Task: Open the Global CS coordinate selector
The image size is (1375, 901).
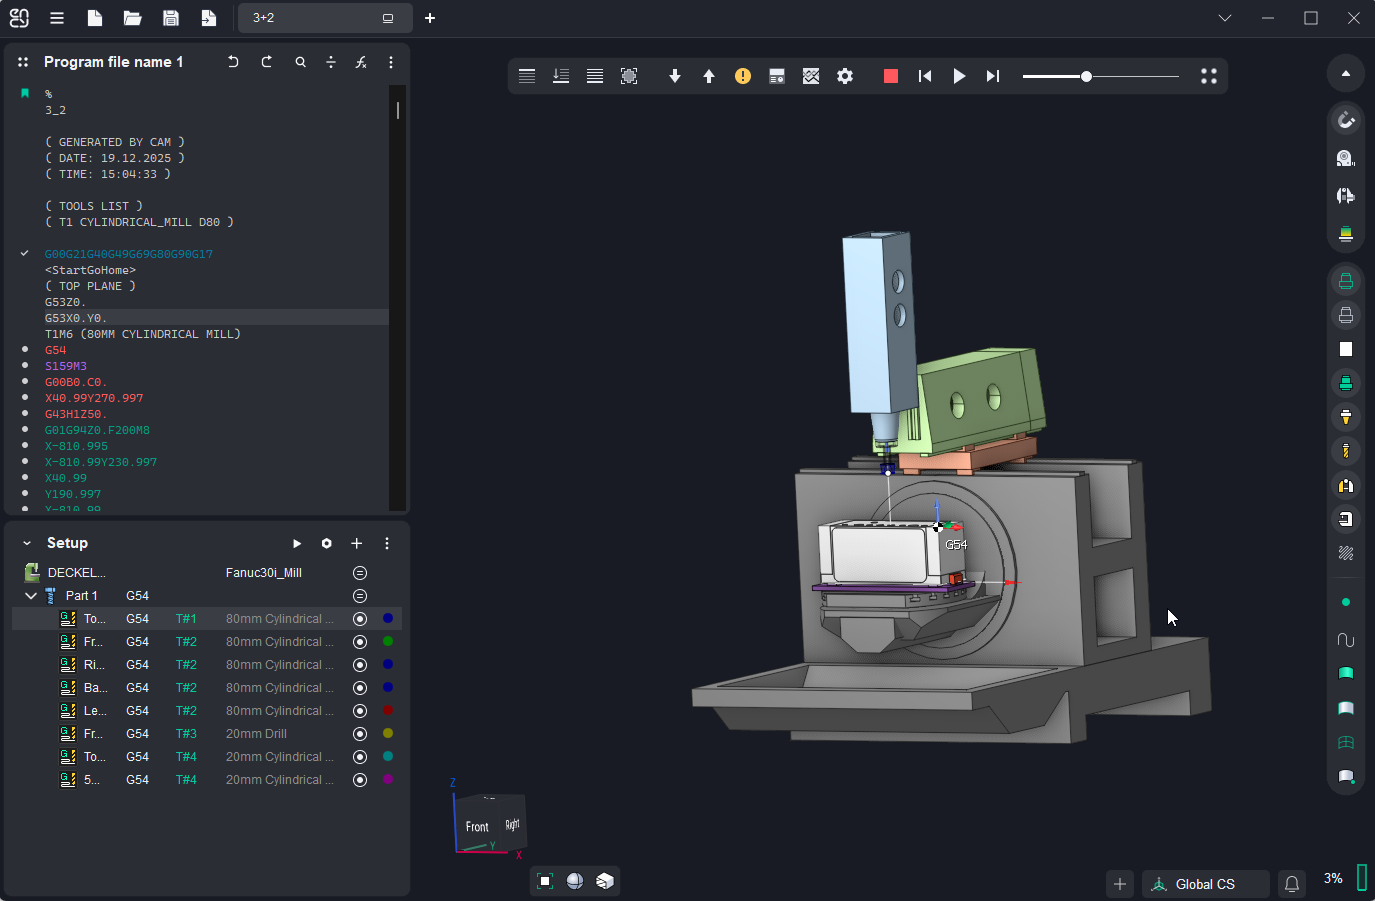Action: point(1205,884)
